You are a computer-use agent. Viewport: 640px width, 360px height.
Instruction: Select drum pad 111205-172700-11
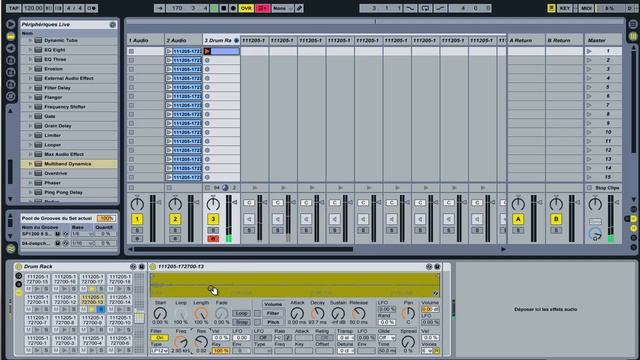coord(37,300)
